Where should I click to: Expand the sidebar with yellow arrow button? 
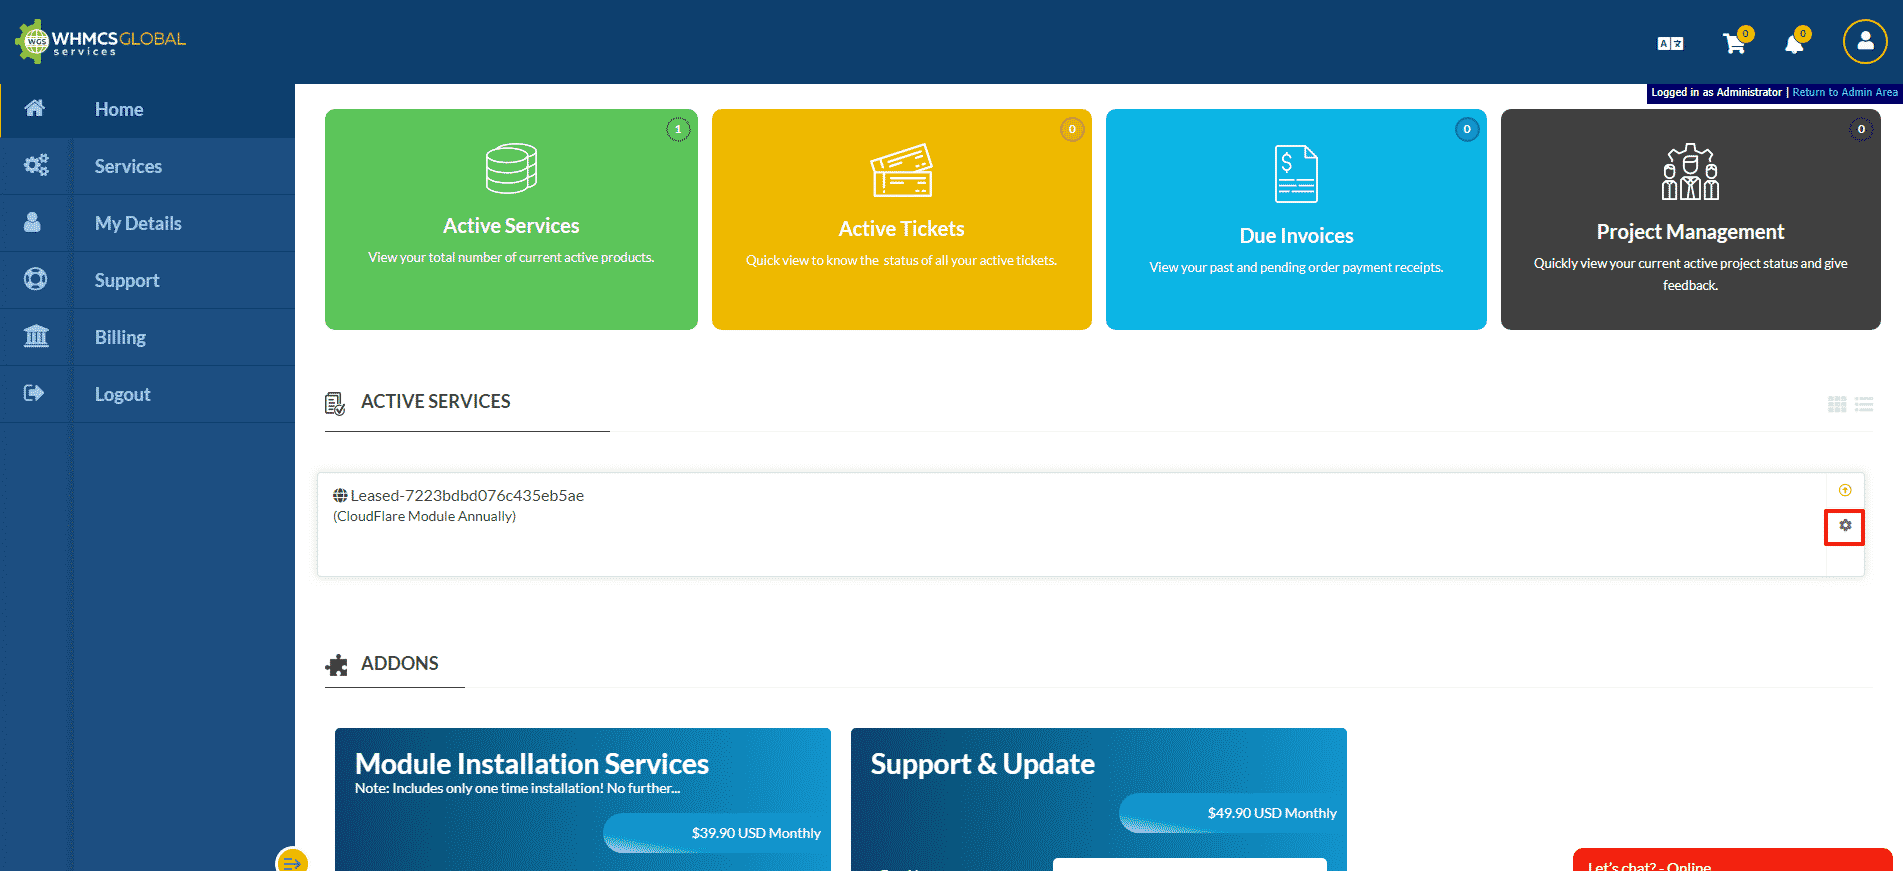point(292,861)
